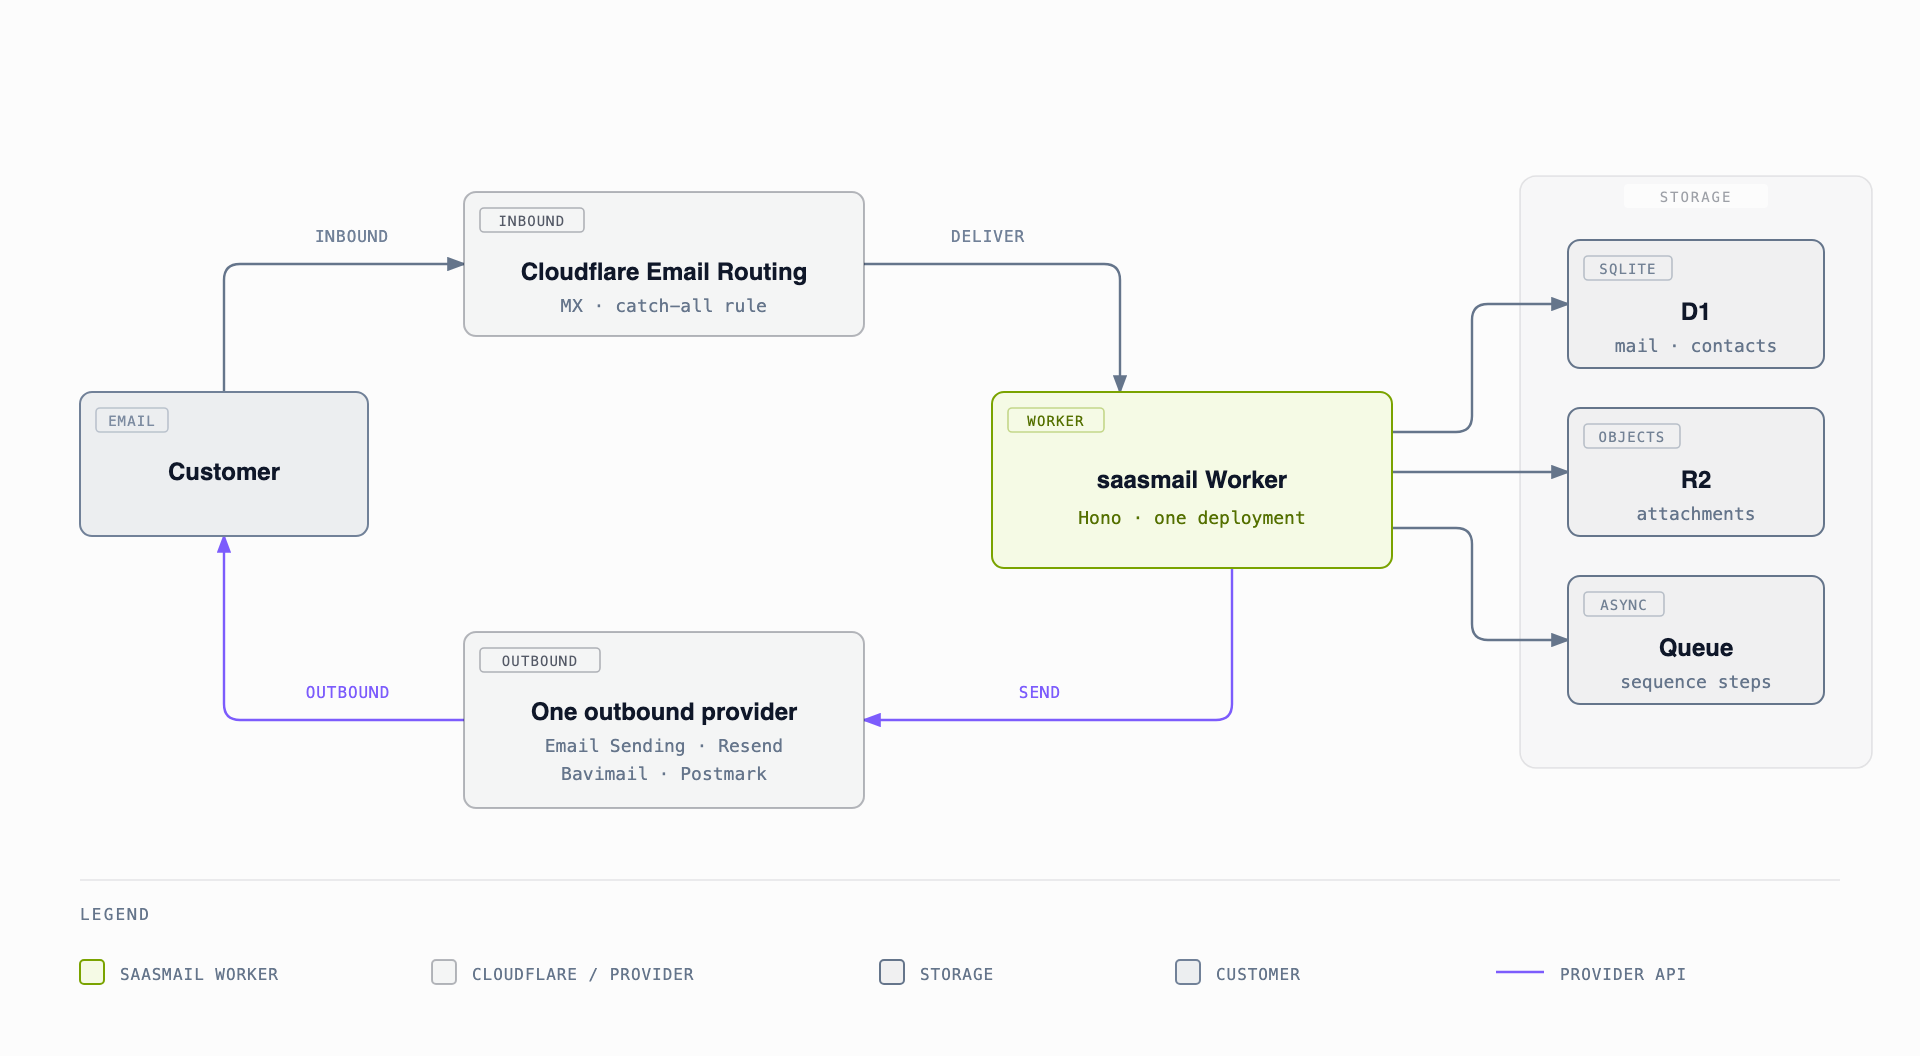Screen dimensions: 1920x1056
Task: Click the "D1" storage node title
Action: point(1695,312)
